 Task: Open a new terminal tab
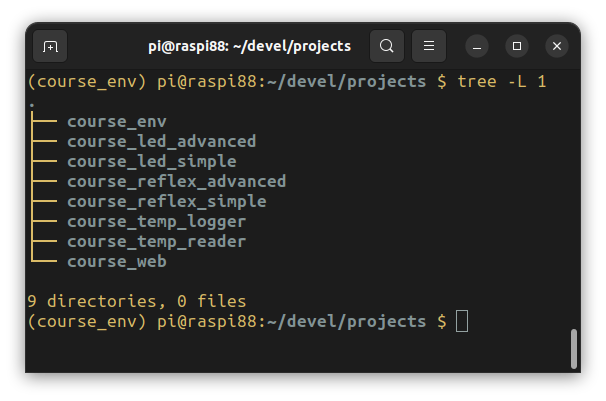click(50, 46)
